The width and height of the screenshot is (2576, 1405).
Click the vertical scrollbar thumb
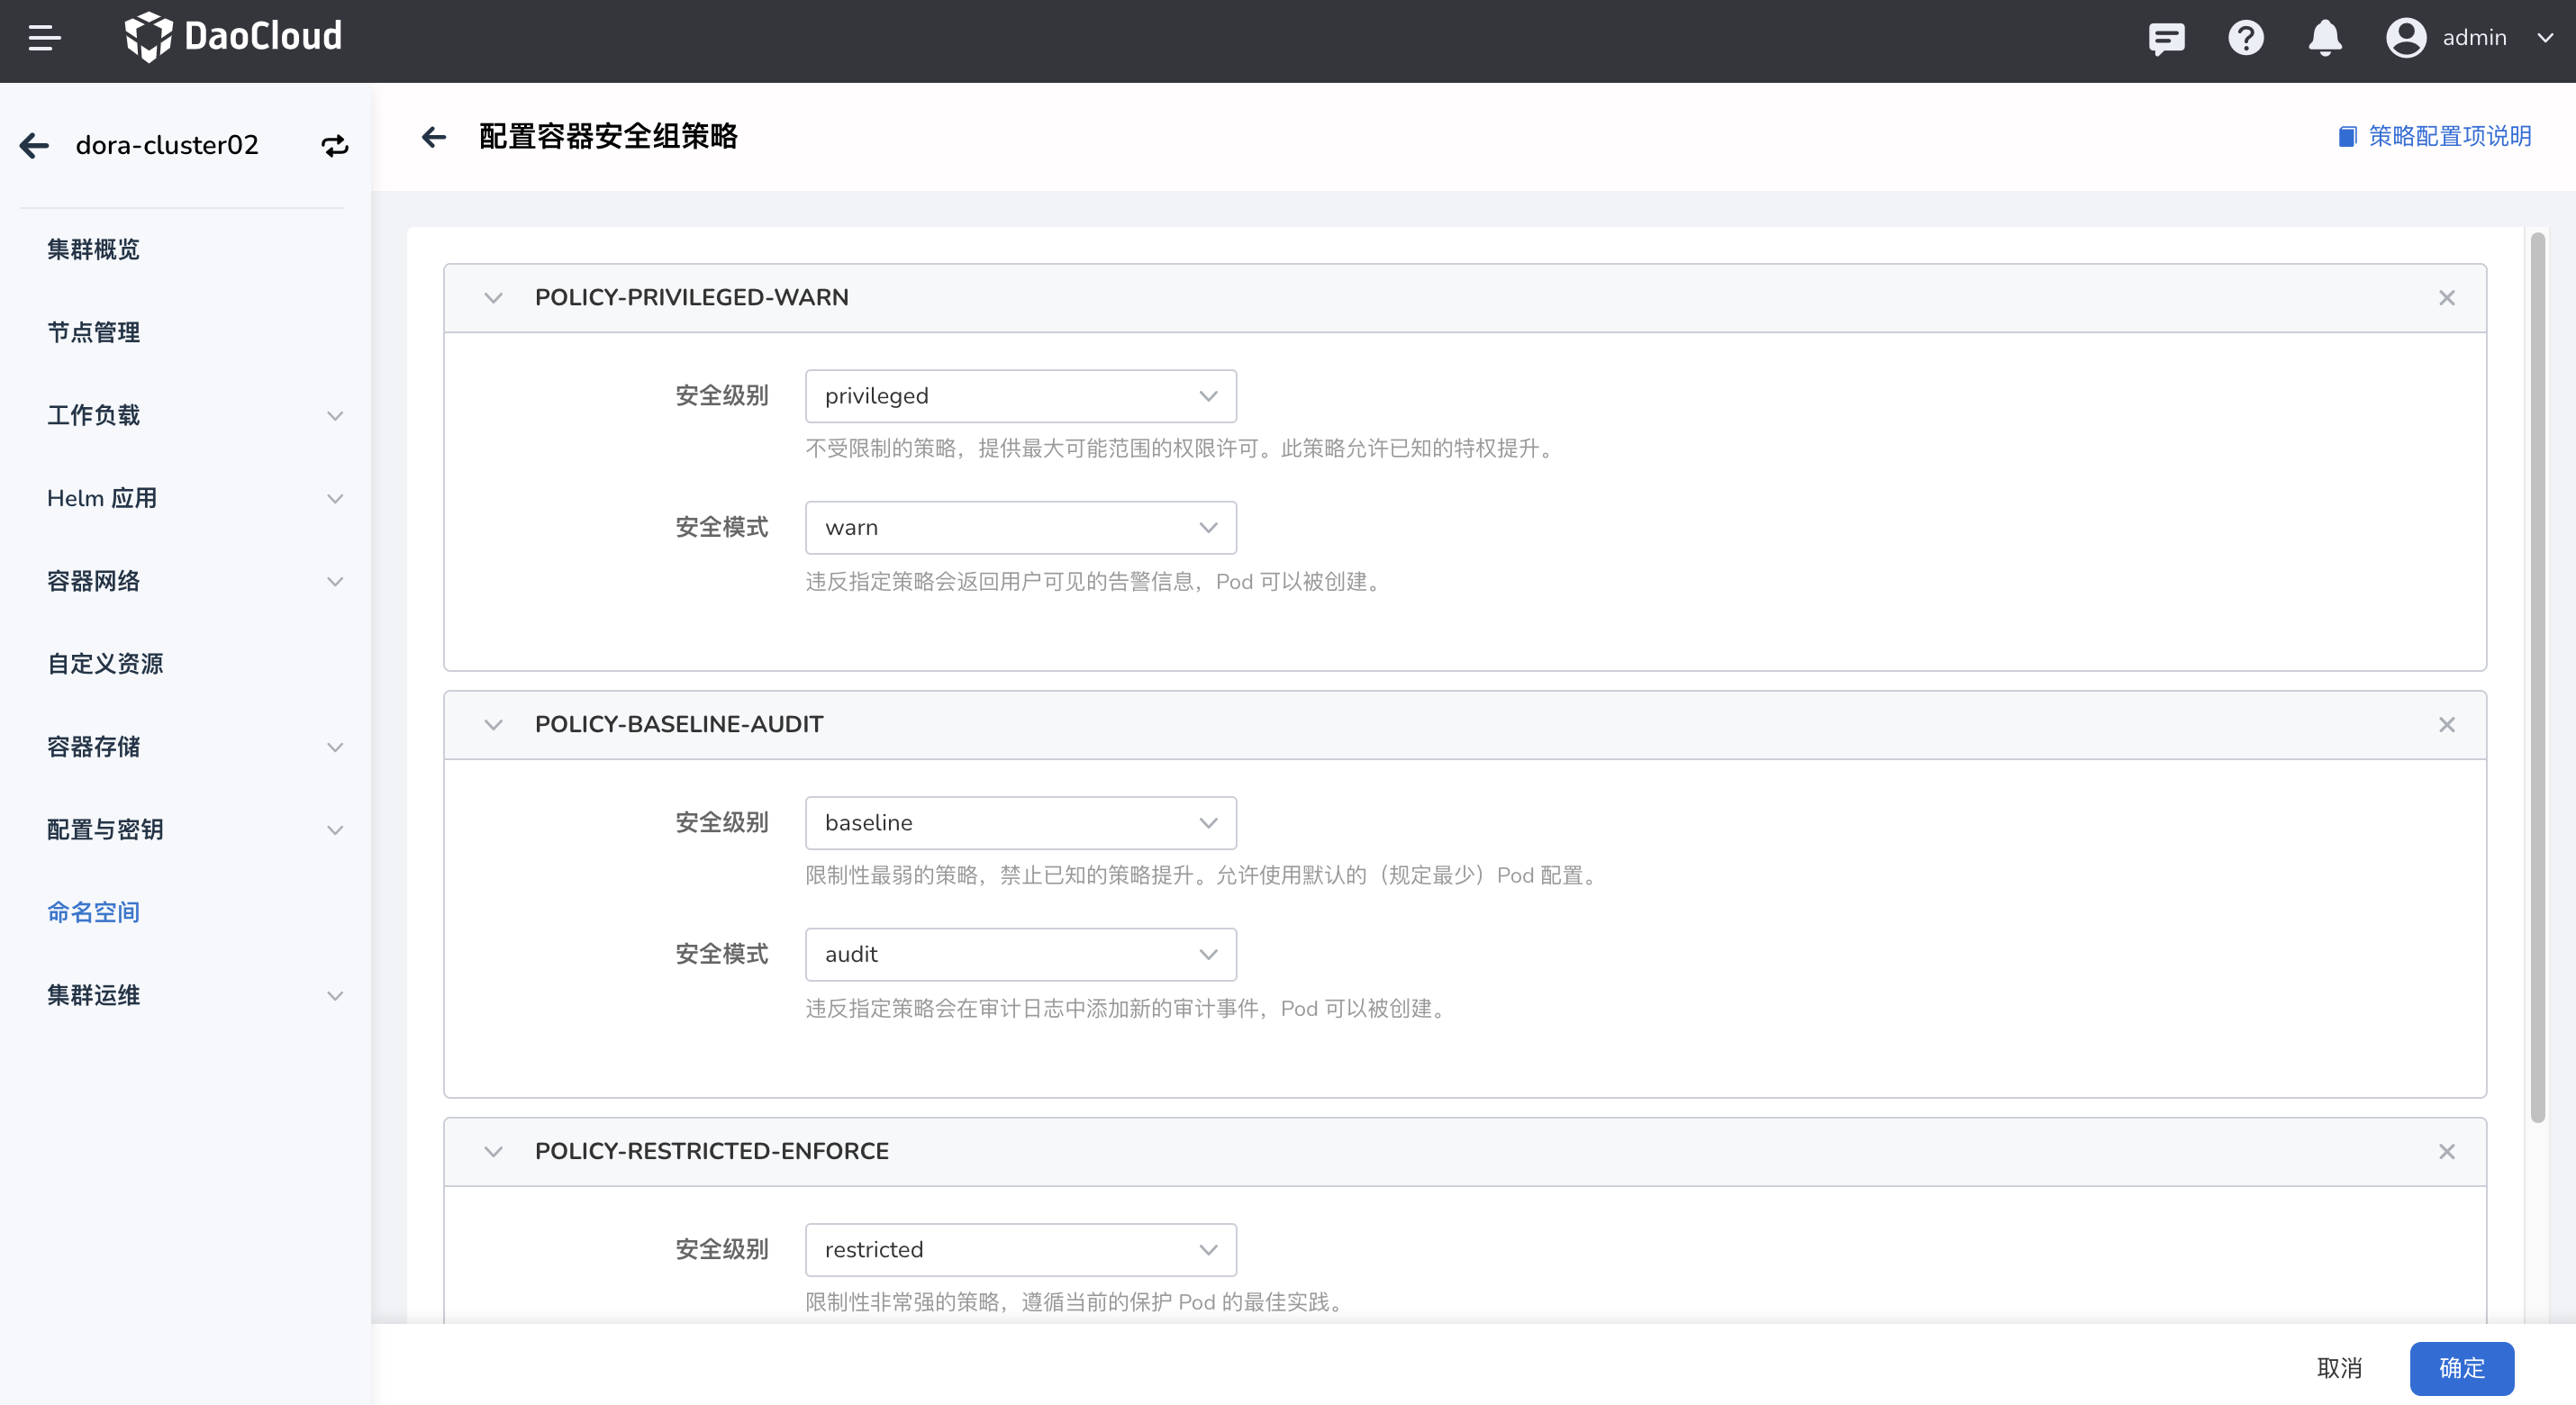click(x=2537, y=678)
